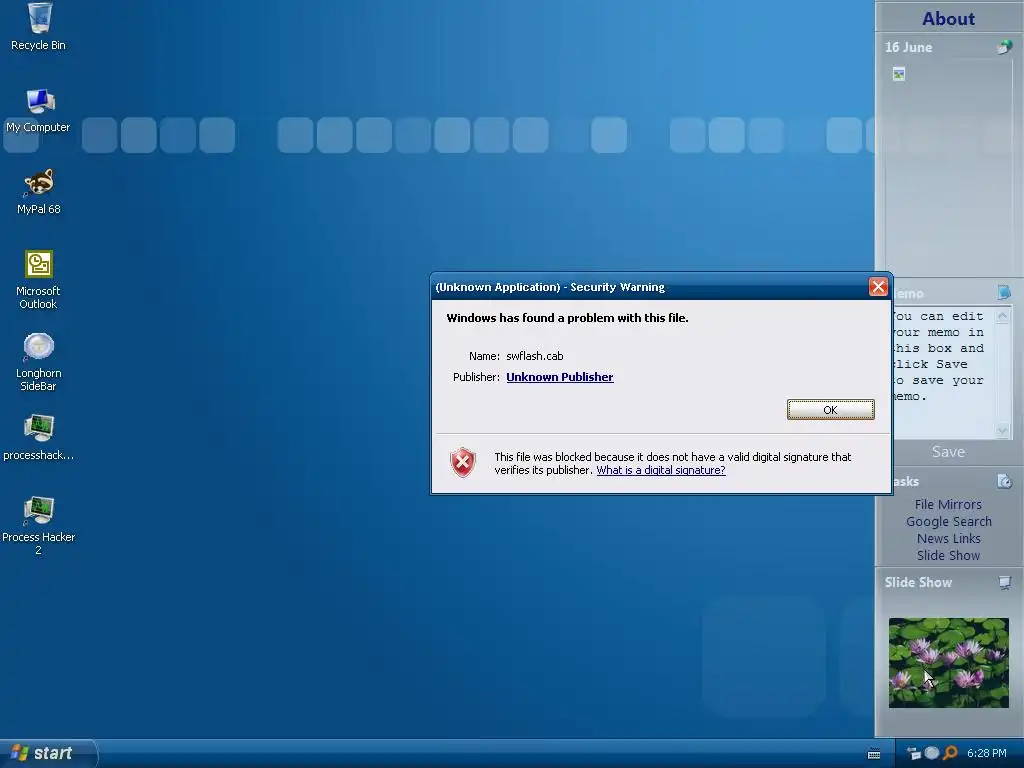Open the File Mirrors task link
The image size is (1024, 768).
pos(948,504)
